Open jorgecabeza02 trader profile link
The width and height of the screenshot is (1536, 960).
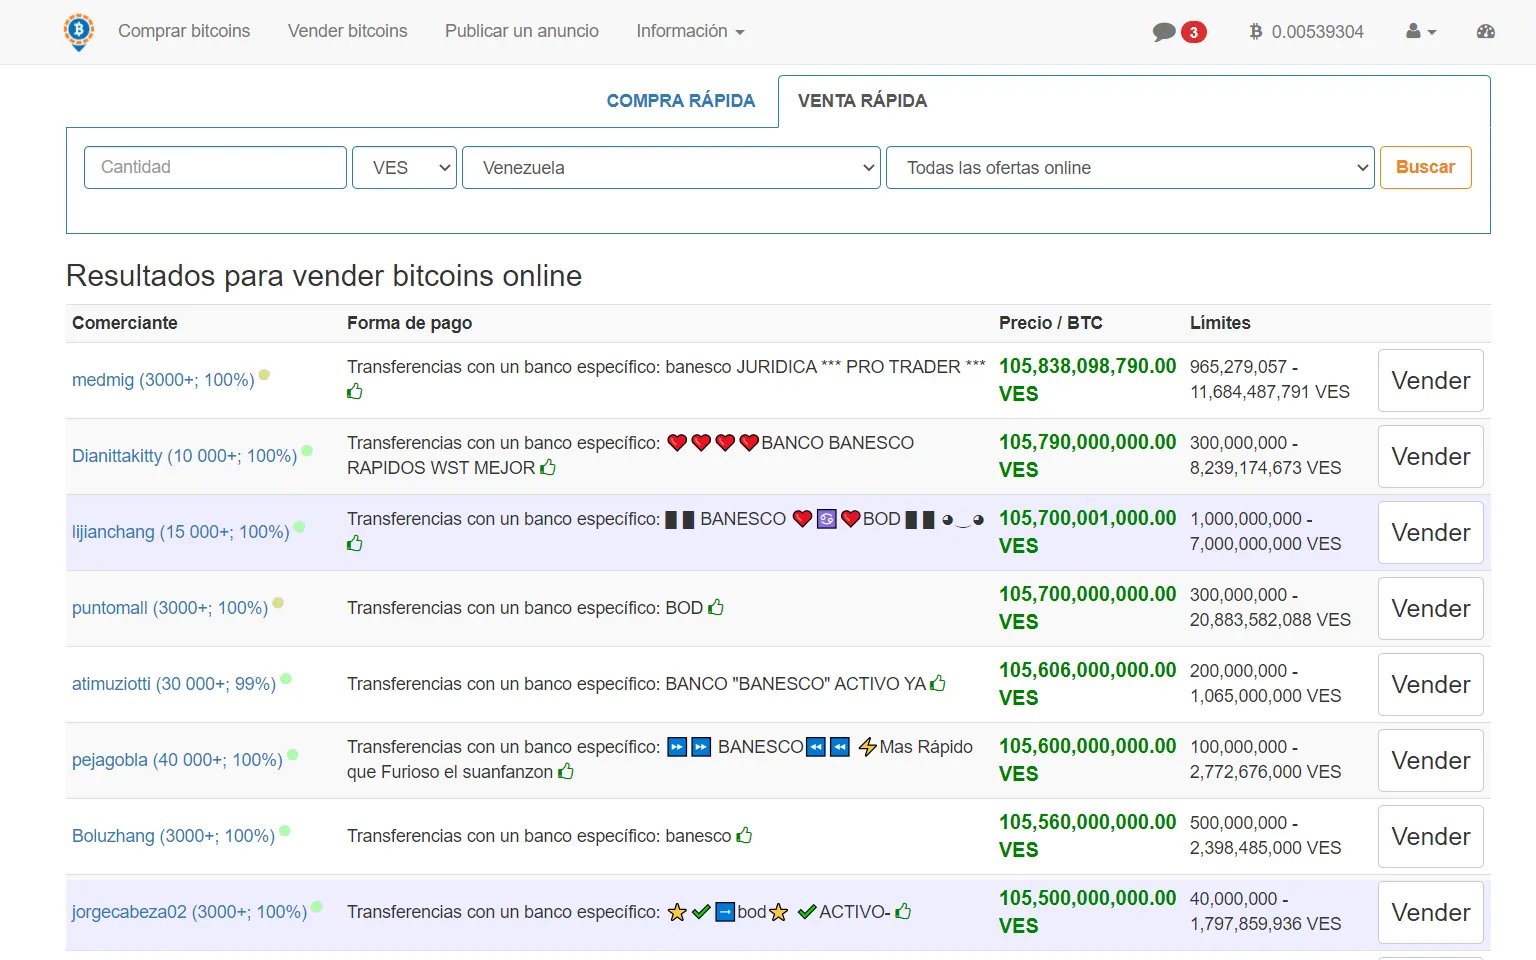(190, 912)
